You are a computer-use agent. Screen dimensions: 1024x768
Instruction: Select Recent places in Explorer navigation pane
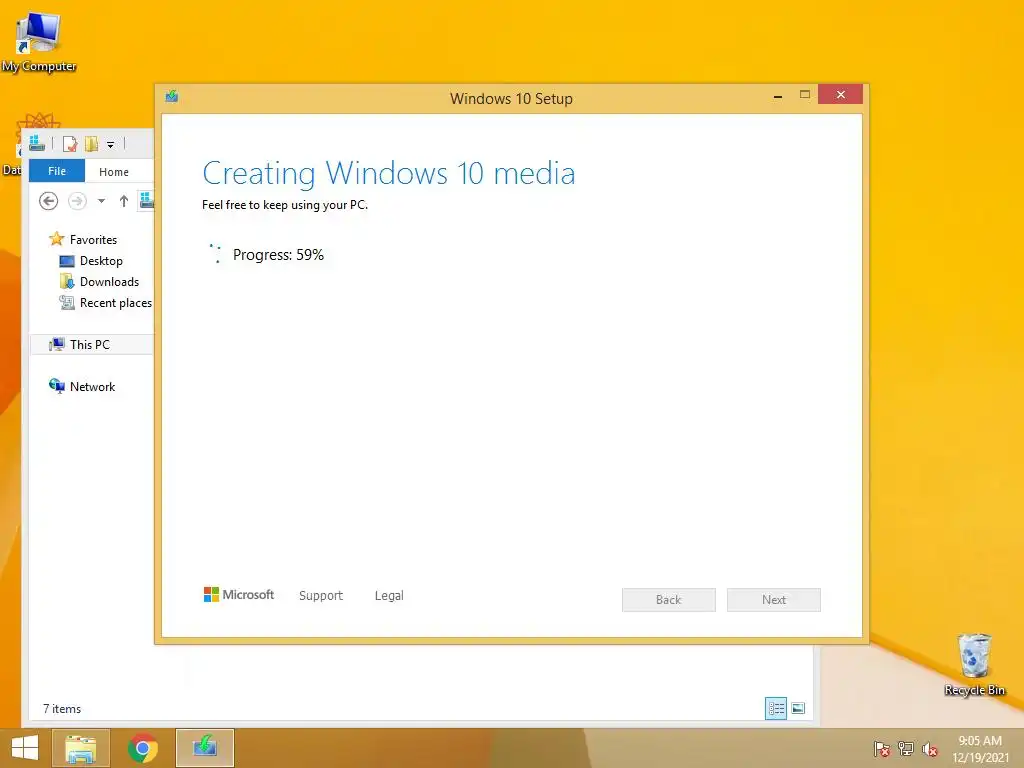(x=106, y=302)
